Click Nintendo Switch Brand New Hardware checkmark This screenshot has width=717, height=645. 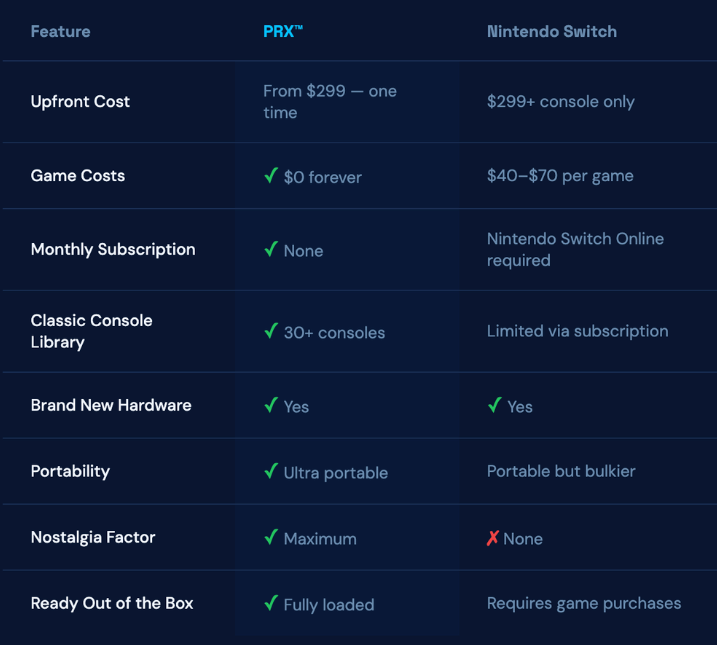[x=494, y=406]
